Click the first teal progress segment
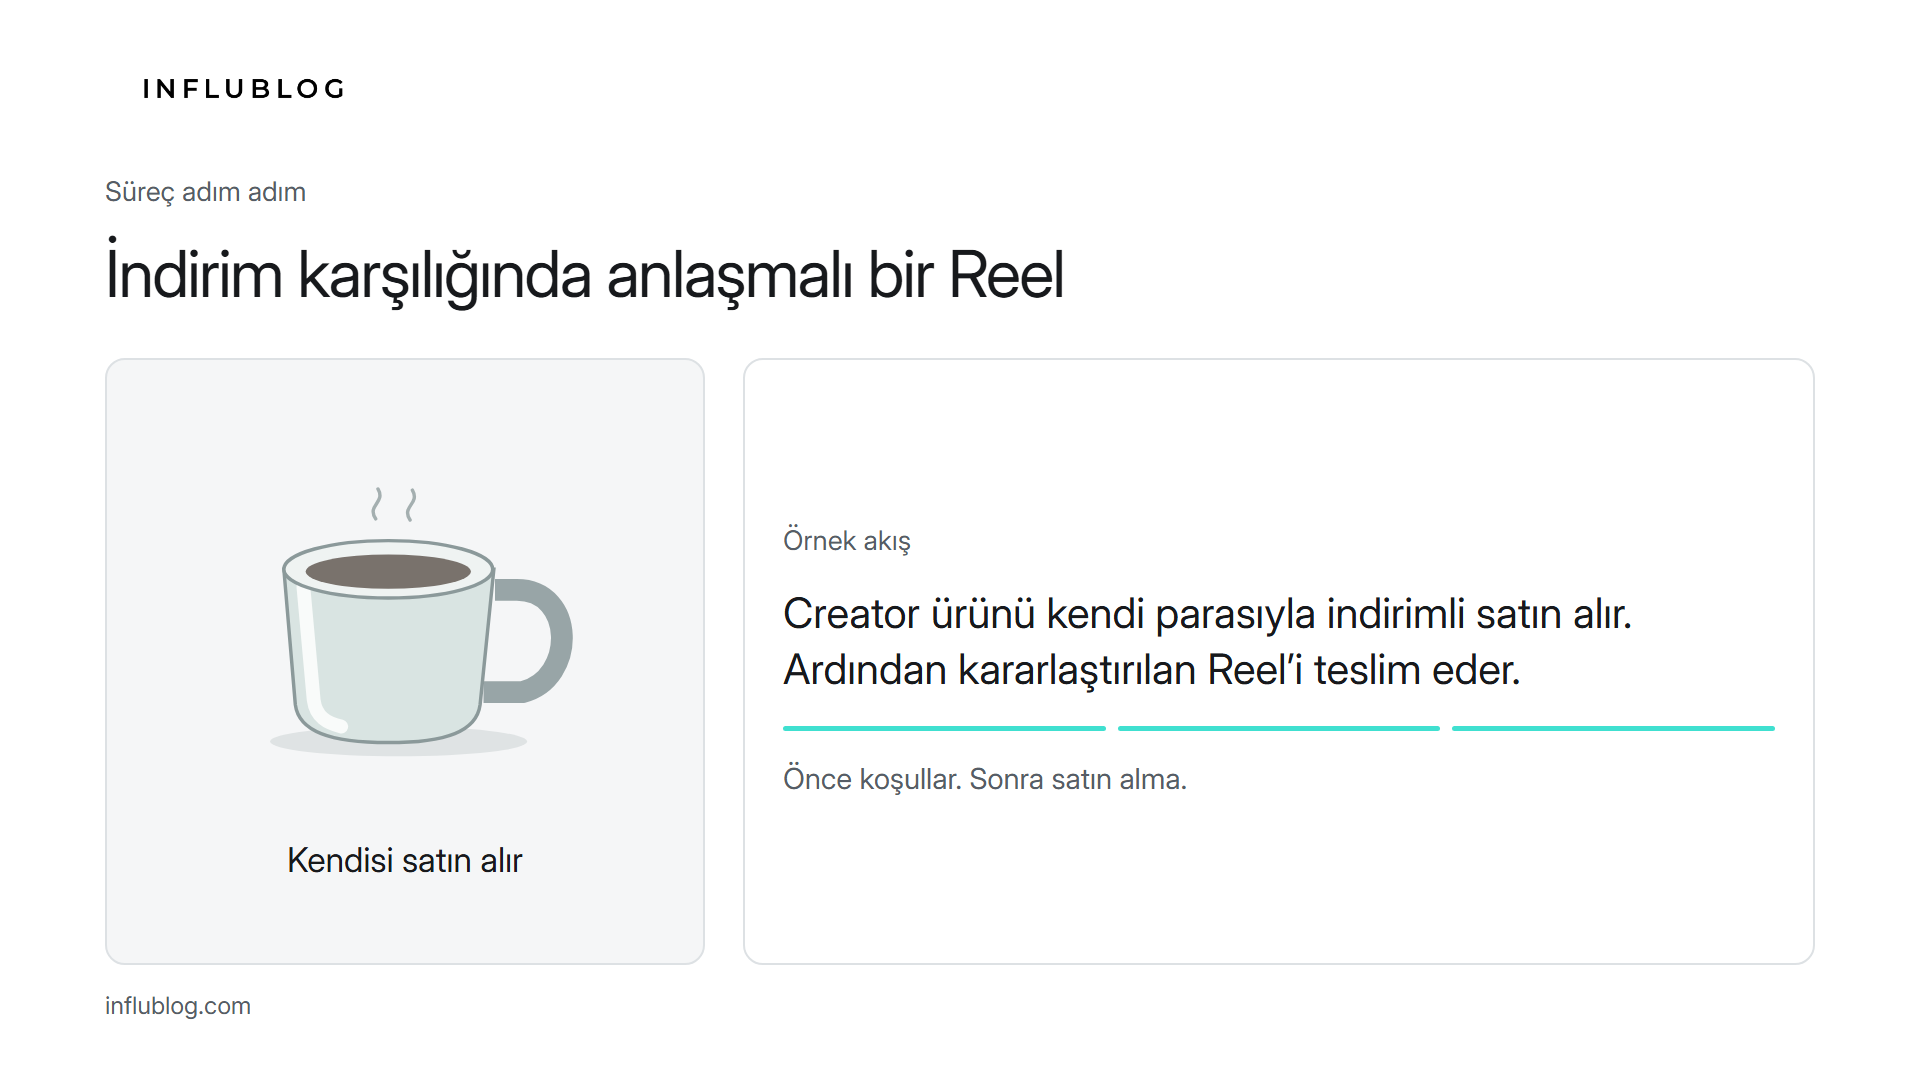This screenshot has width=1920, height=1080. point(944,729)
